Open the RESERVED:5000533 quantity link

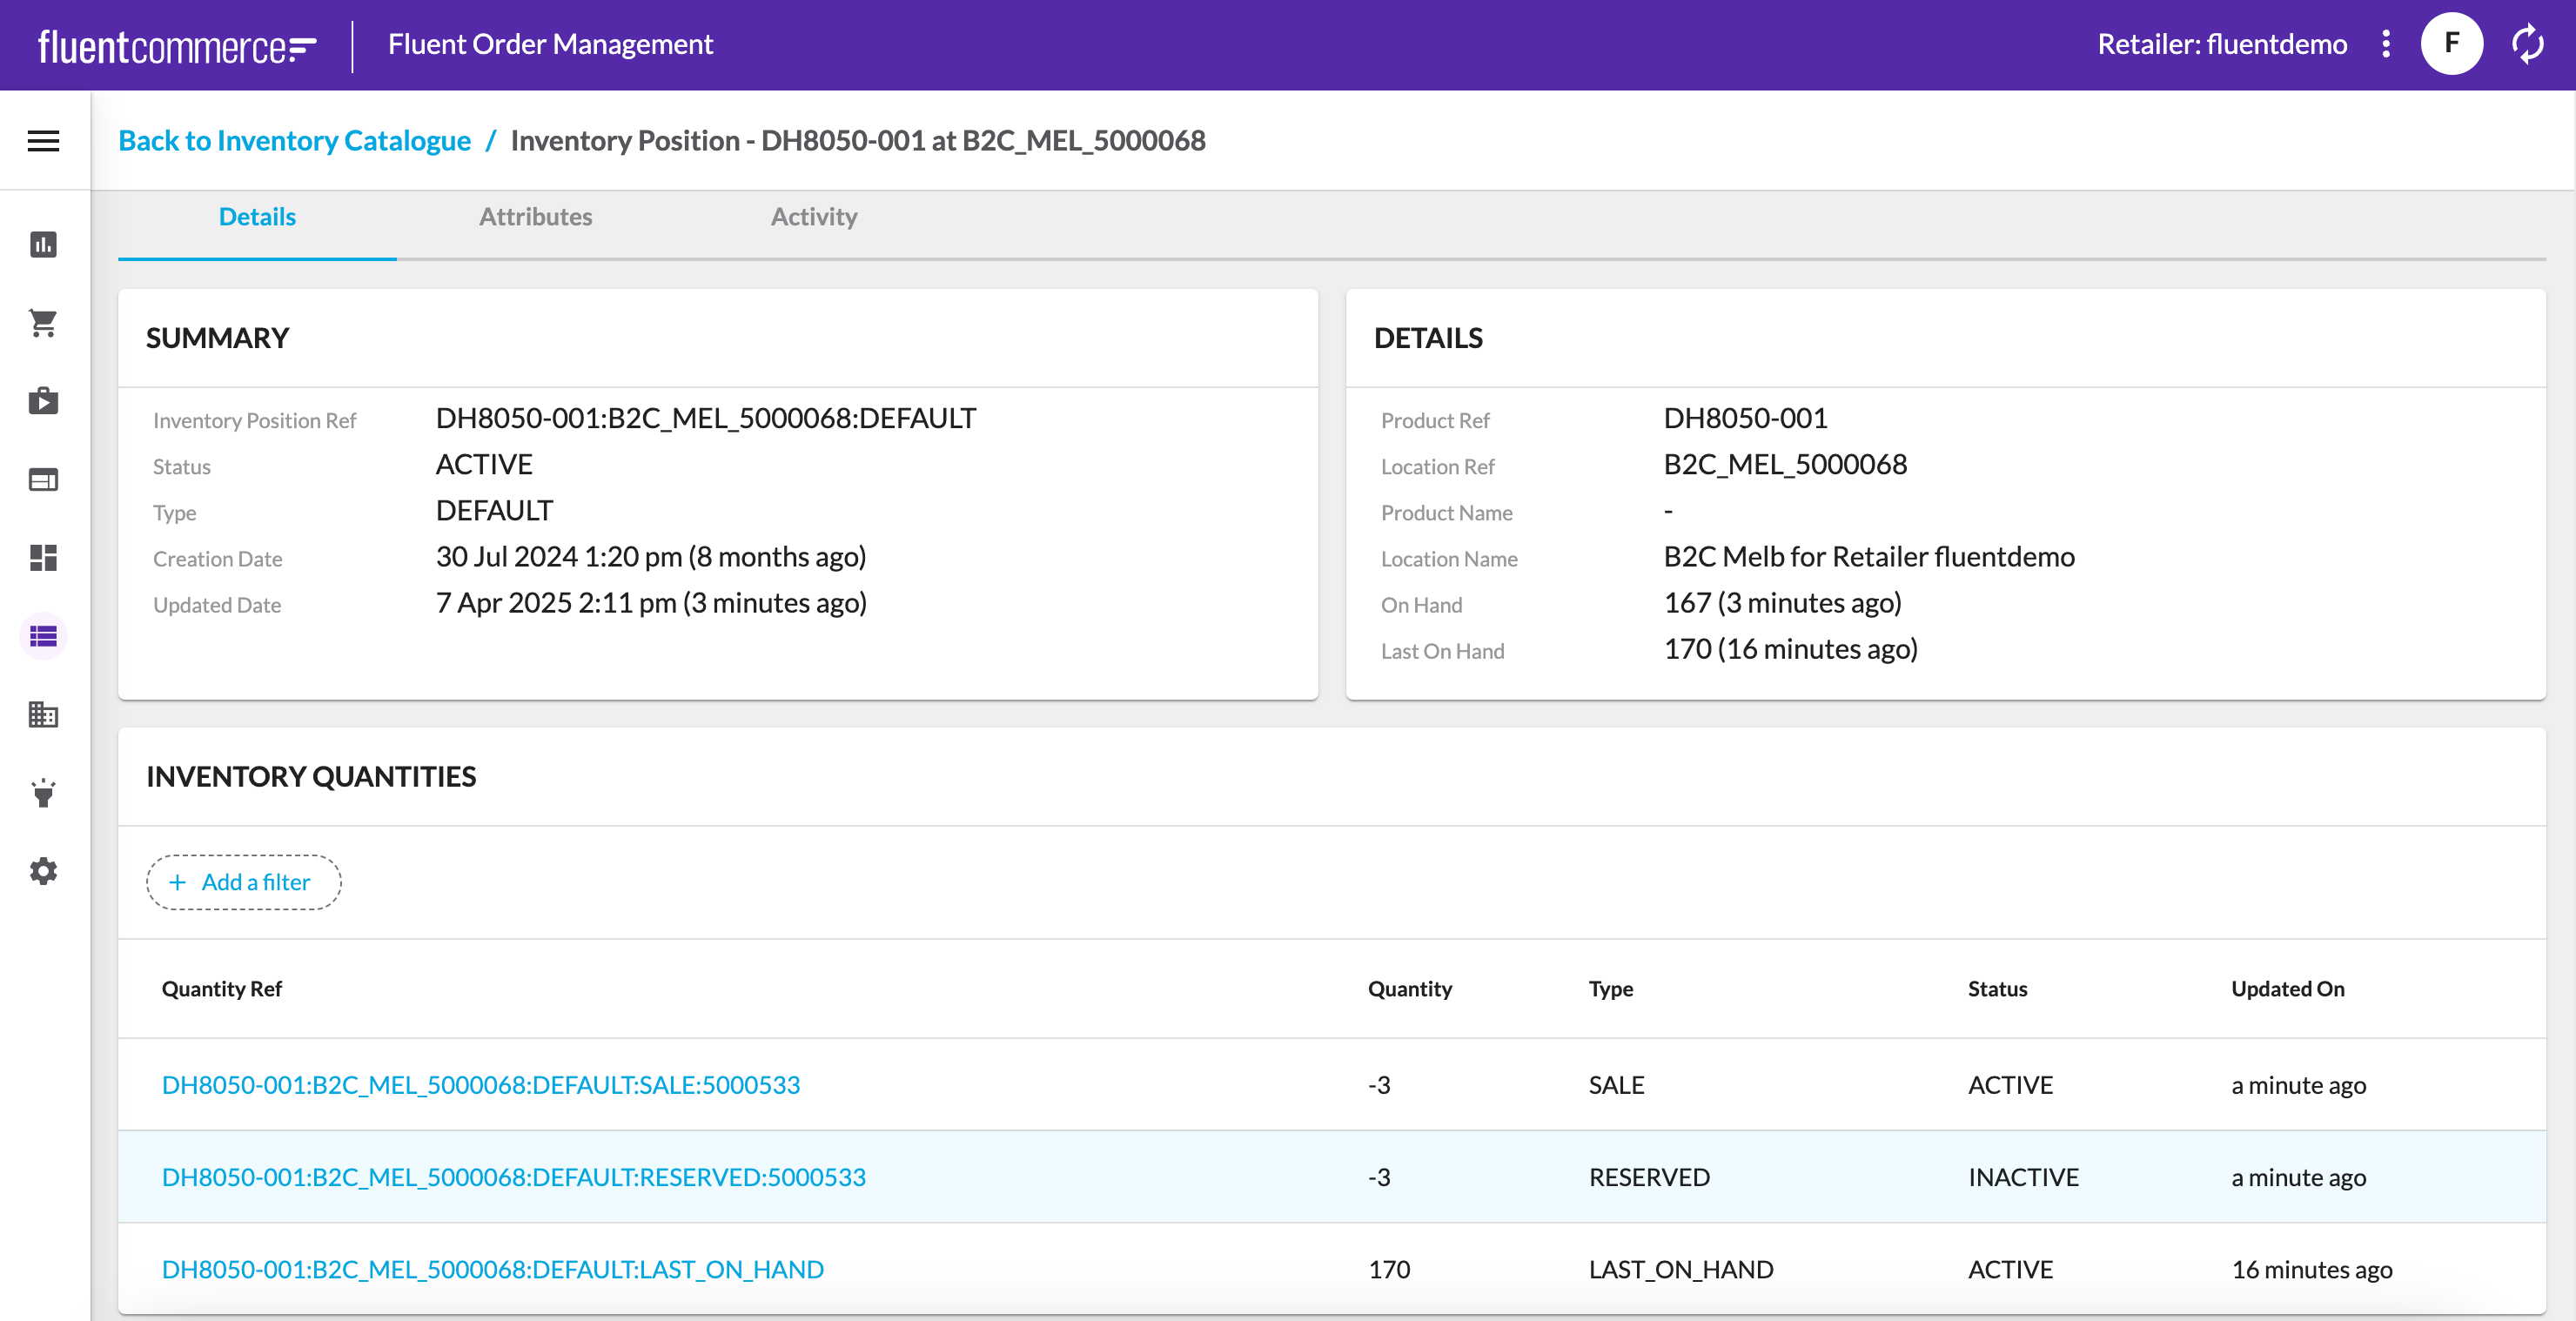(x=513, y=1177)
